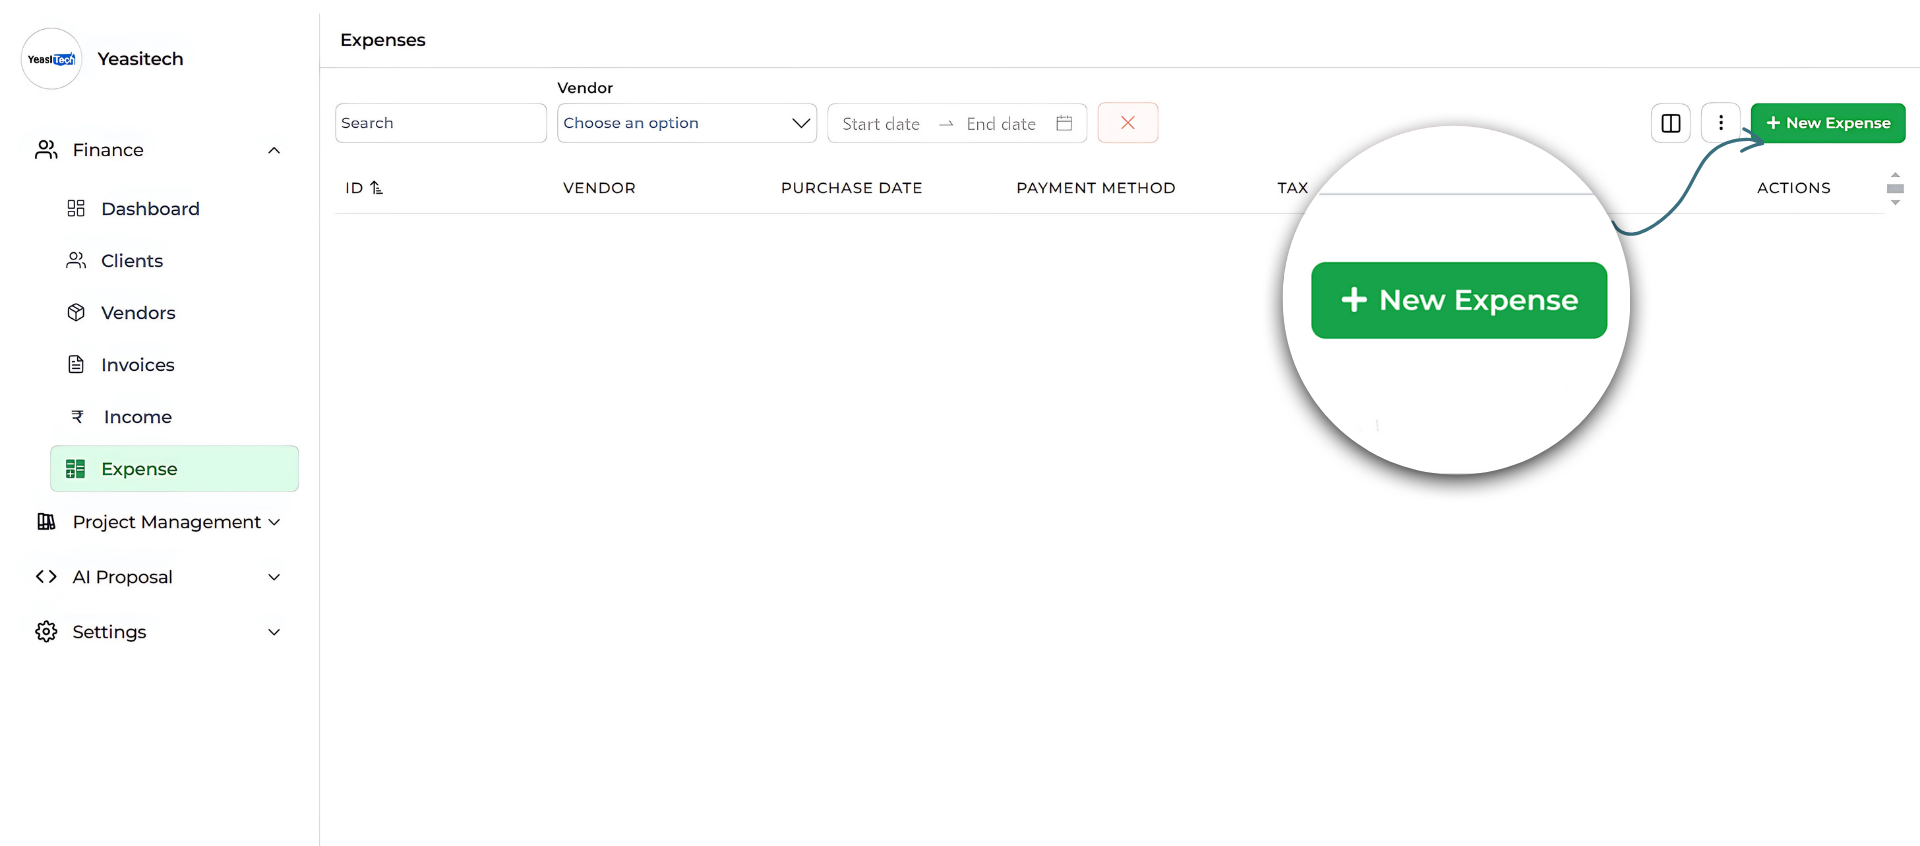Click the ACTIONS column header
The height and width of the screenshot is (846, 1920).
pos(1794,188)
